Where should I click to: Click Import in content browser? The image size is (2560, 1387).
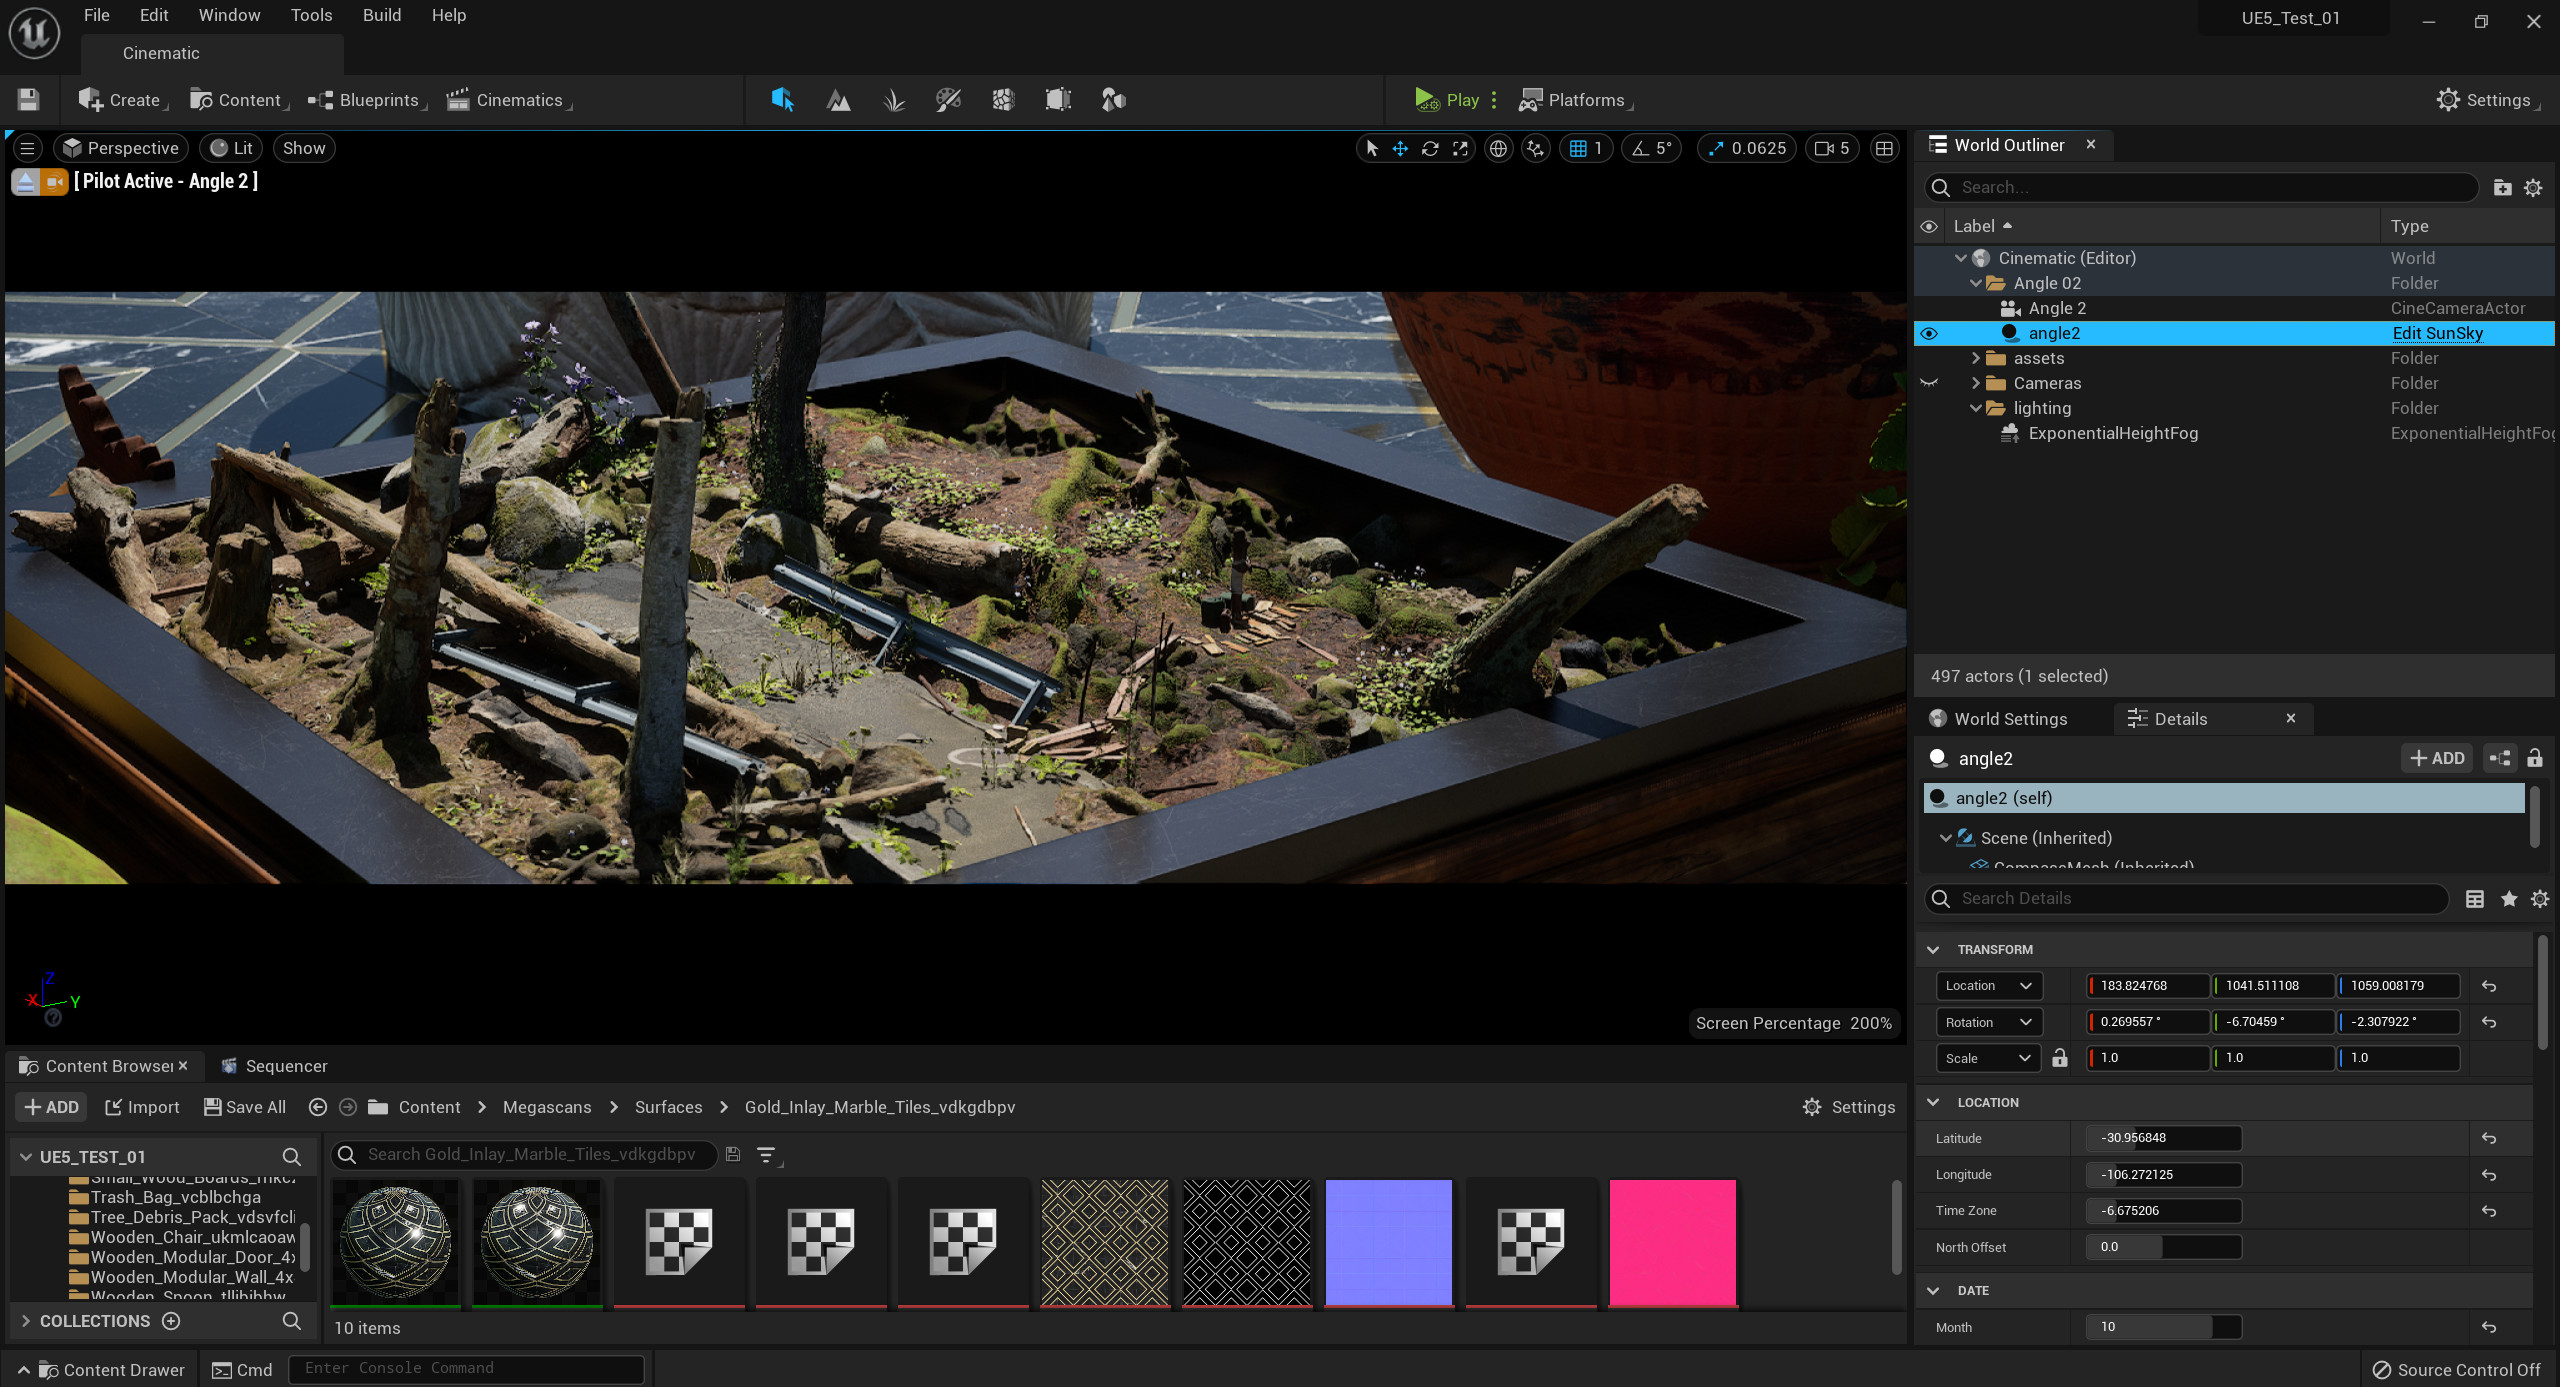[142, 1106]
